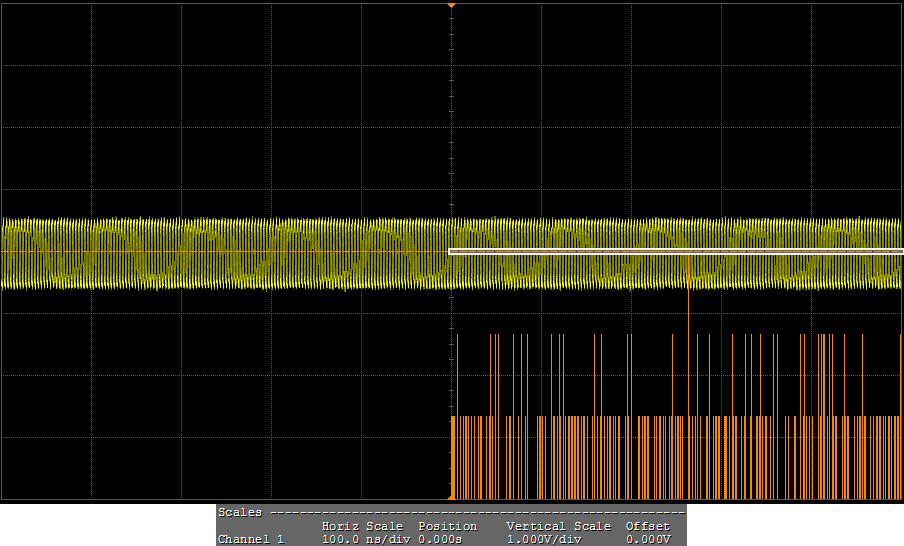The image size is (904, 546).
Task: Click the Vertical Scale column heading
Action: 558,526
